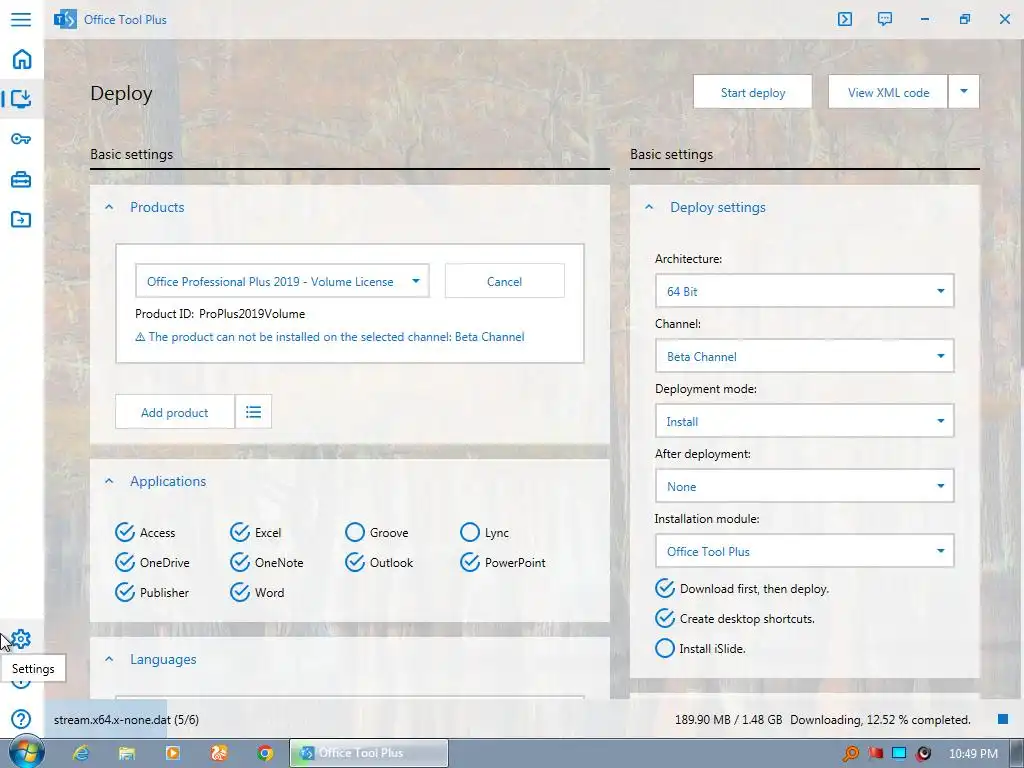The image size is (1024, 768).
Task: Open Action Center flag tray icon
Action: (875, 754)
